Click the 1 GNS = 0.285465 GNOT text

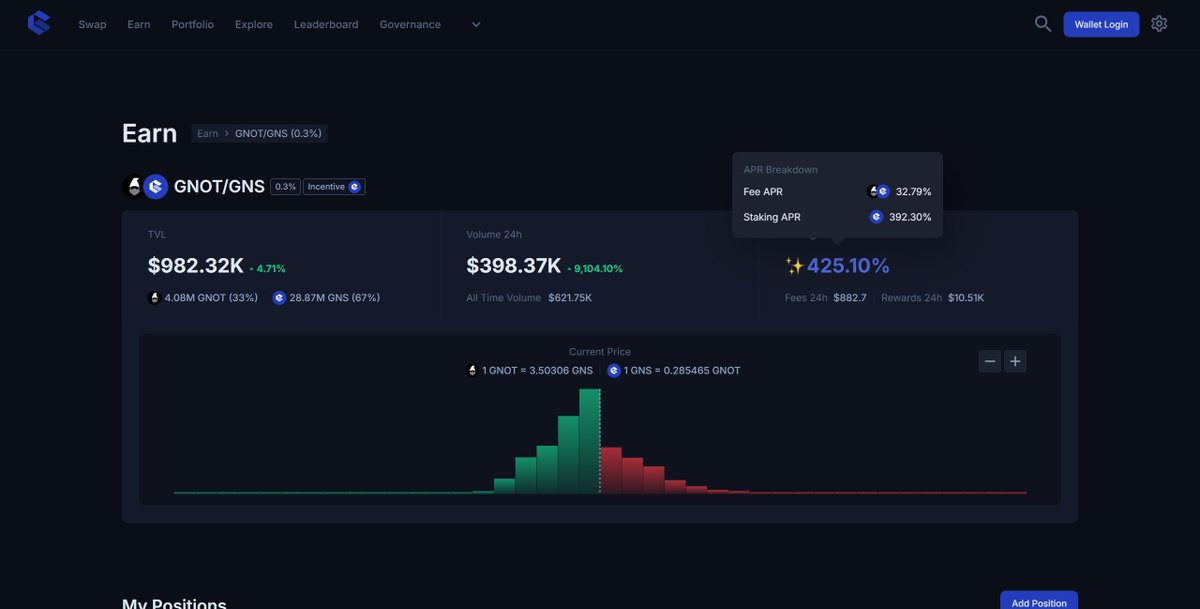click(682, 370)
